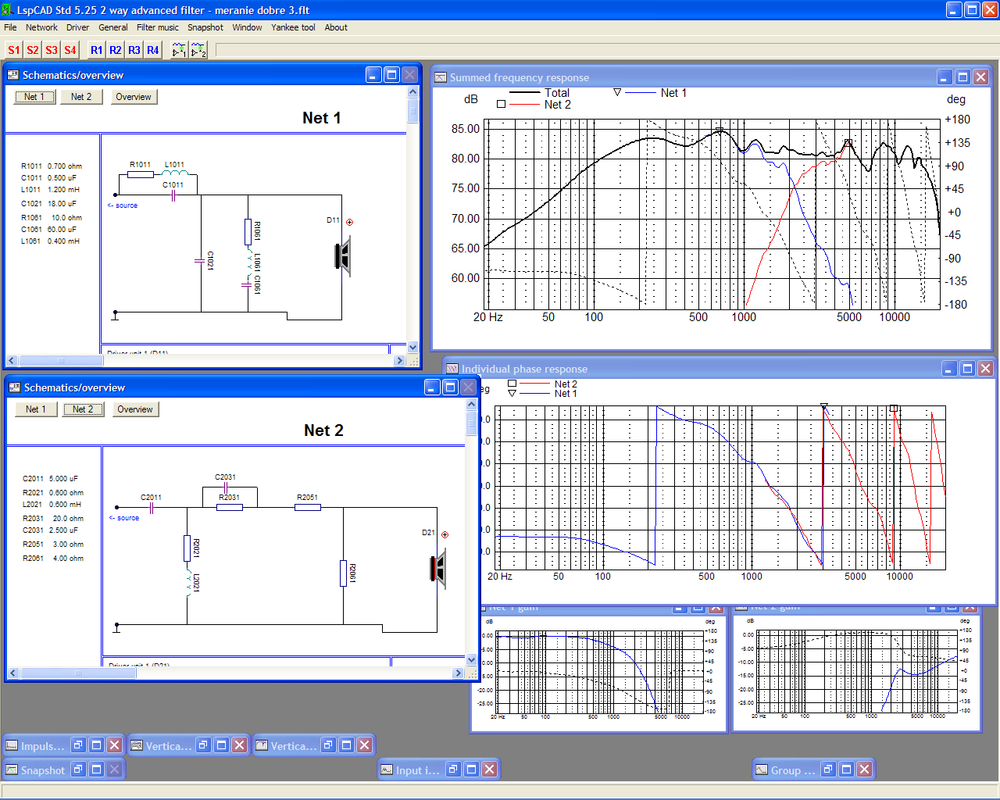
Task: Click the 'R1011 0.700 ohm' component value
Action: [x=52, y=166]
